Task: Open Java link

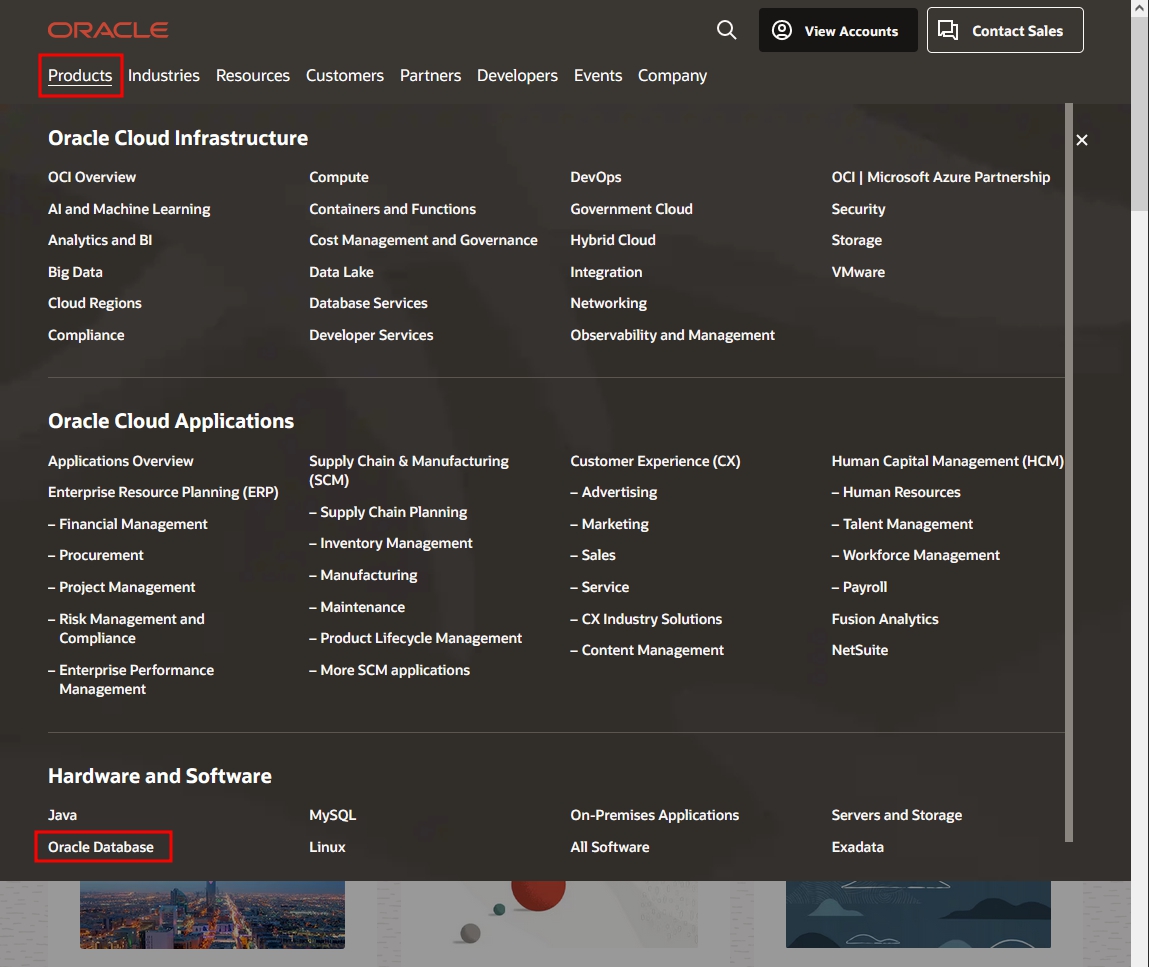Action: [62, 815]
